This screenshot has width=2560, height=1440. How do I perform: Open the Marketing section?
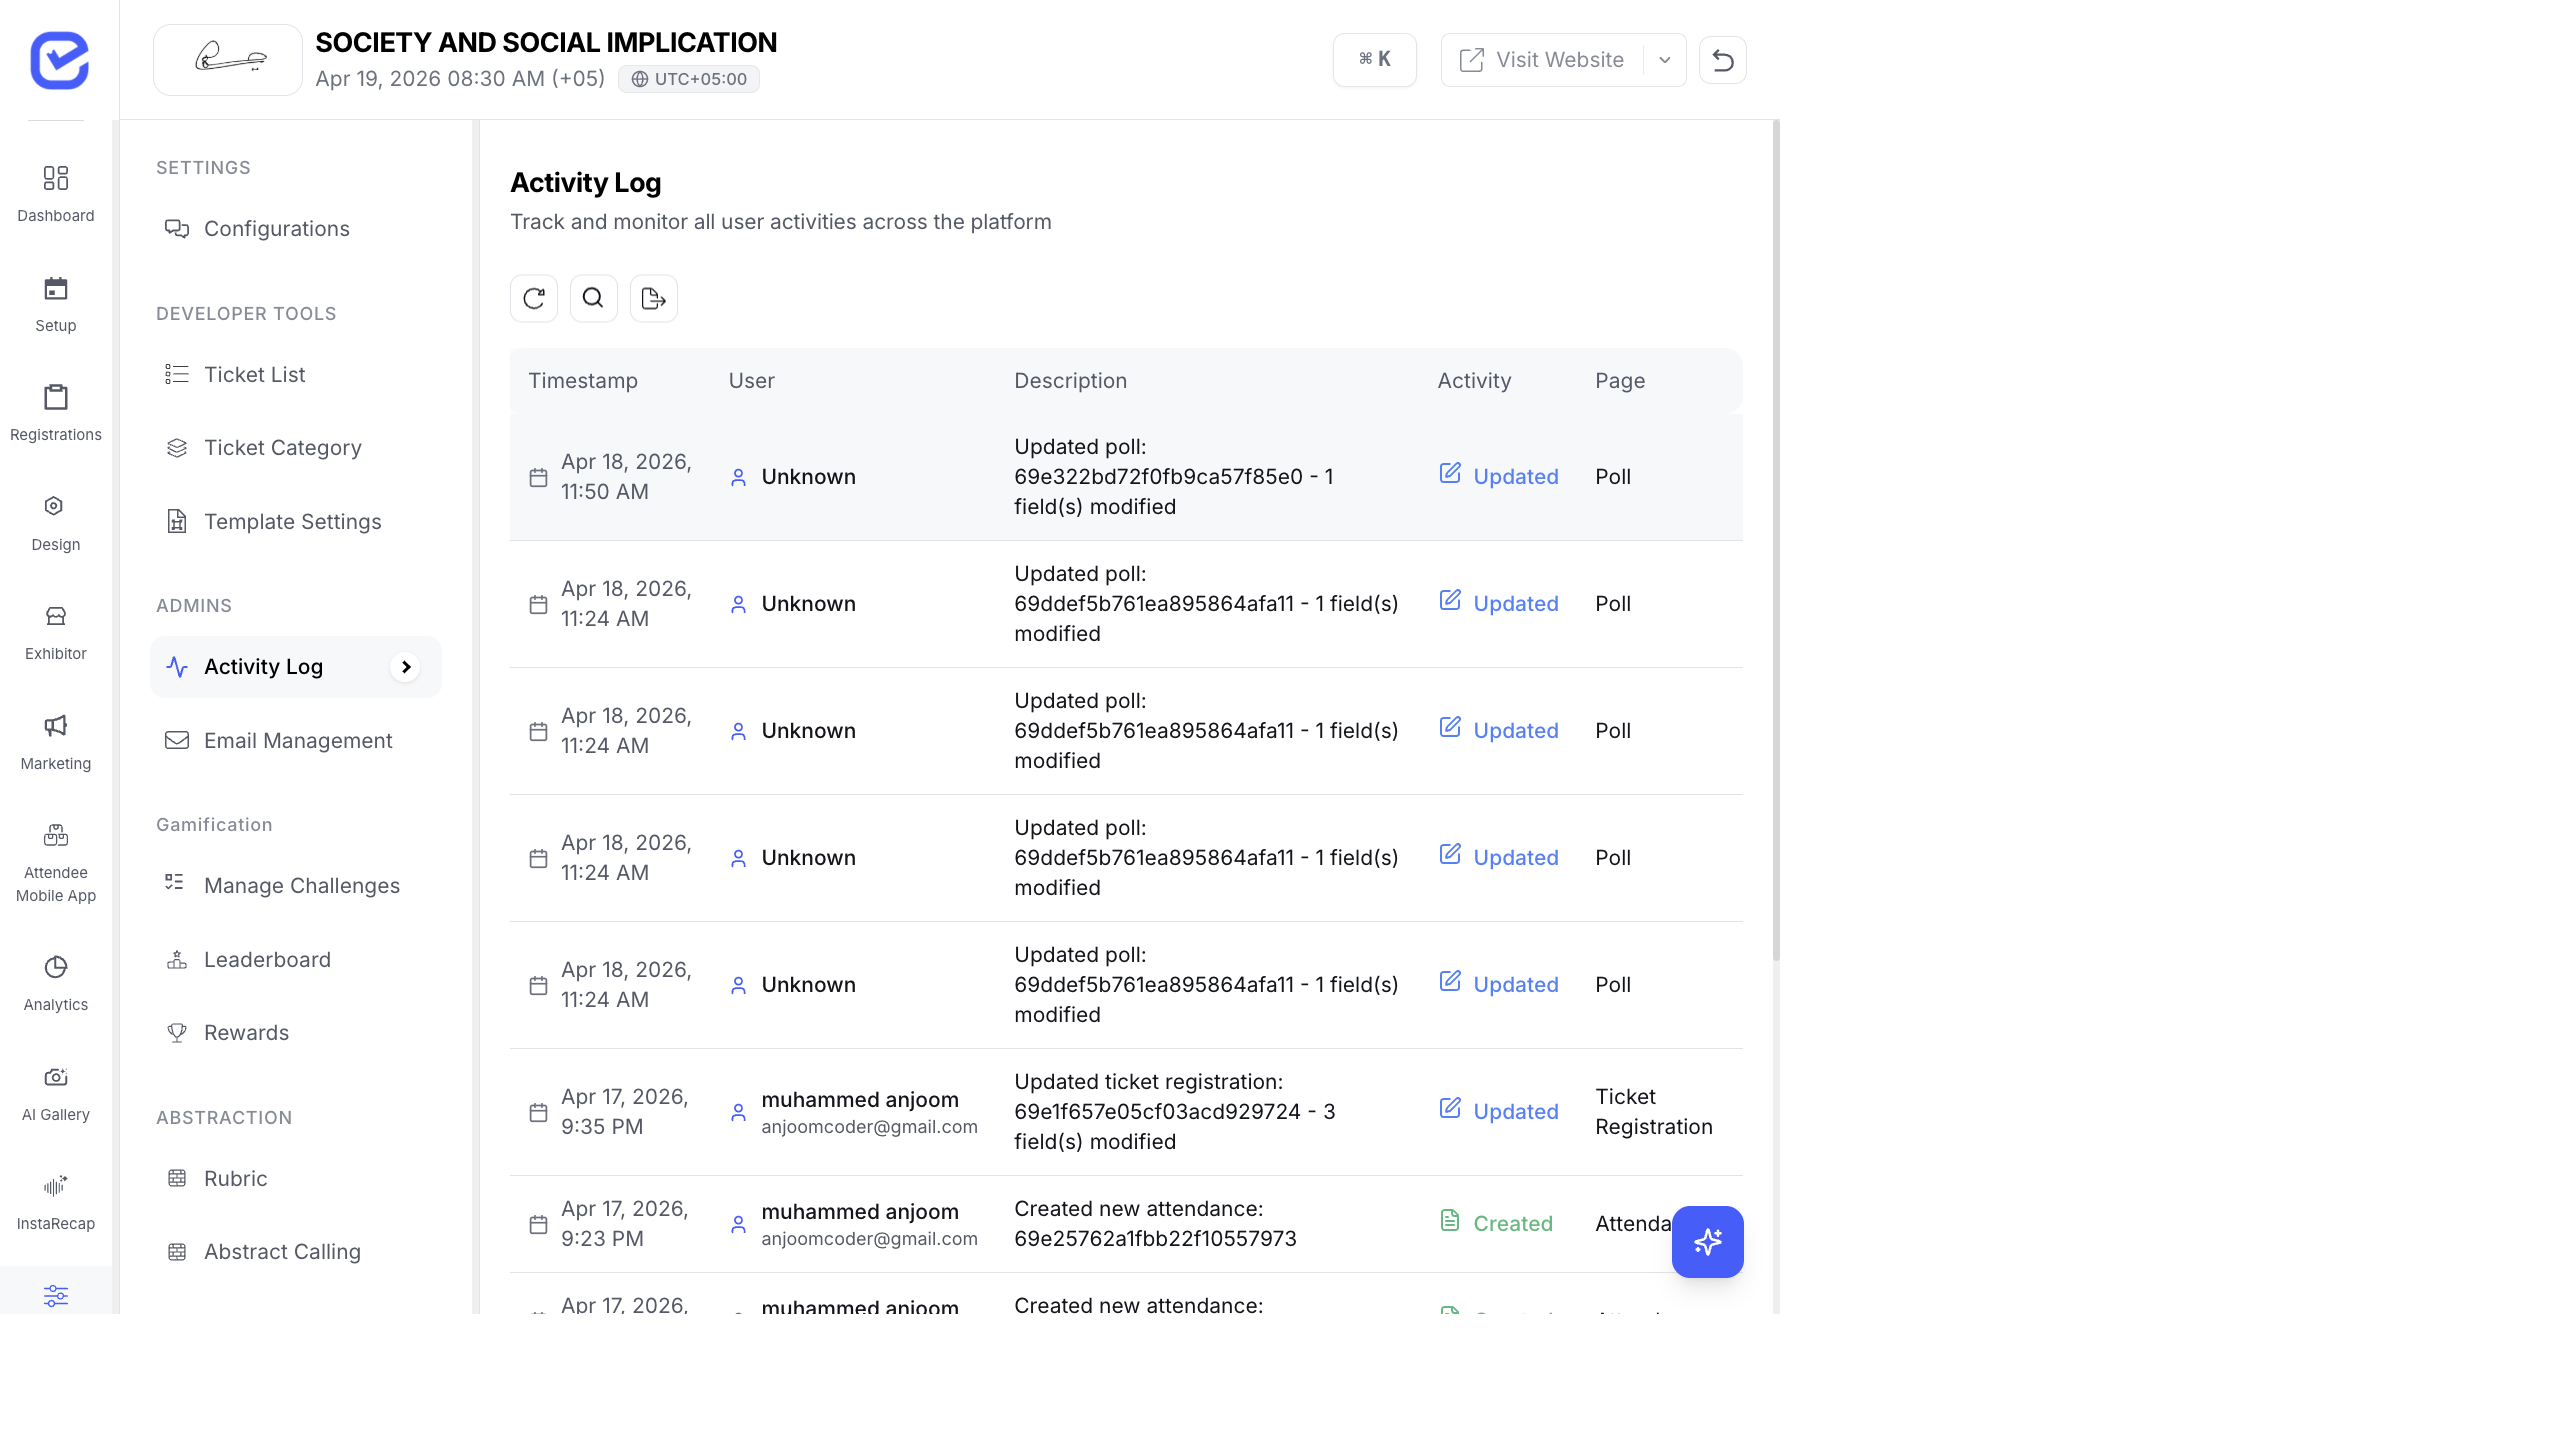pyautogui.click(x=56, y=742)
